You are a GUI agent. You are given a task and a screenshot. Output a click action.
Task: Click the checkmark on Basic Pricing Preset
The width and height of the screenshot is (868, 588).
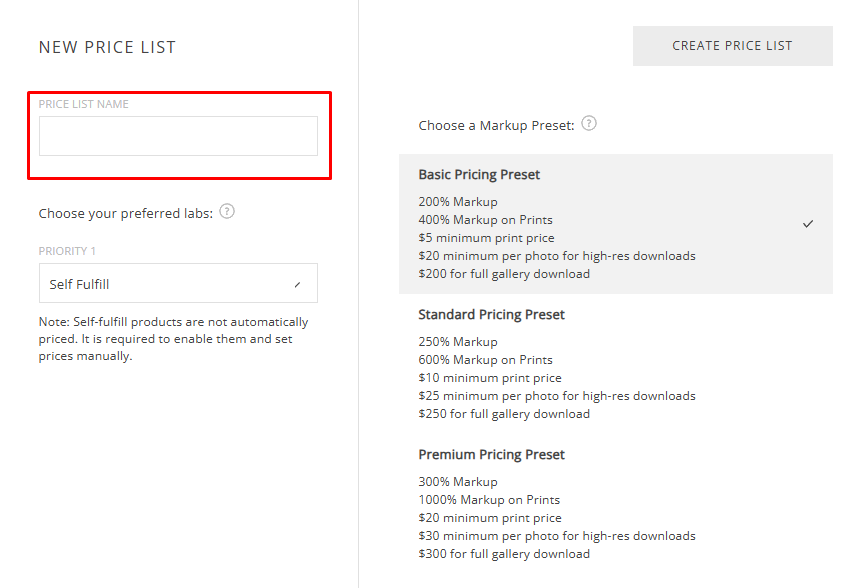pyautogui.click(x=808, y=224)
